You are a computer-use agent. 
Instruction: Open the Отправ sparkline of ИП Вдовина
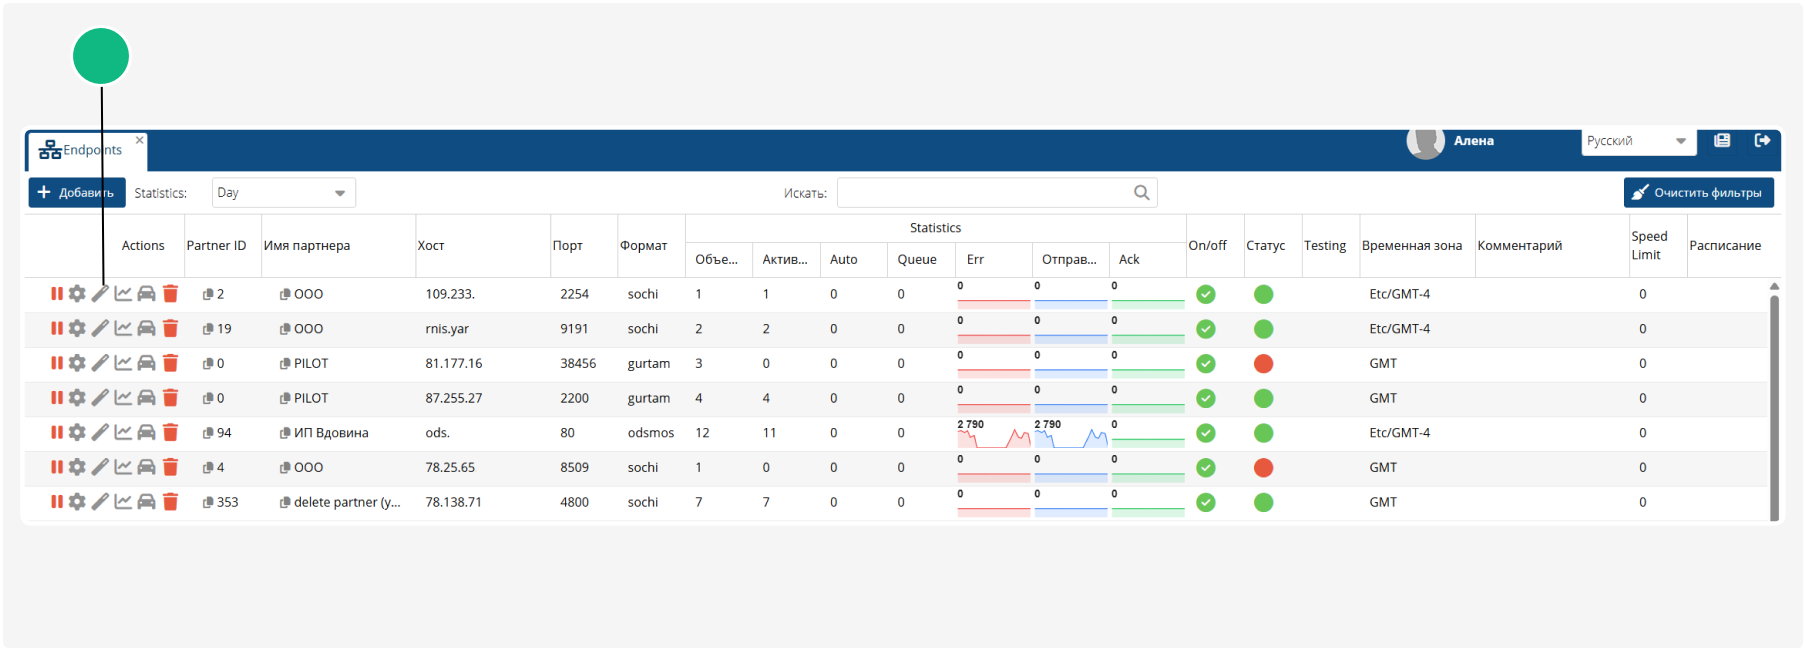point(1071,434)
